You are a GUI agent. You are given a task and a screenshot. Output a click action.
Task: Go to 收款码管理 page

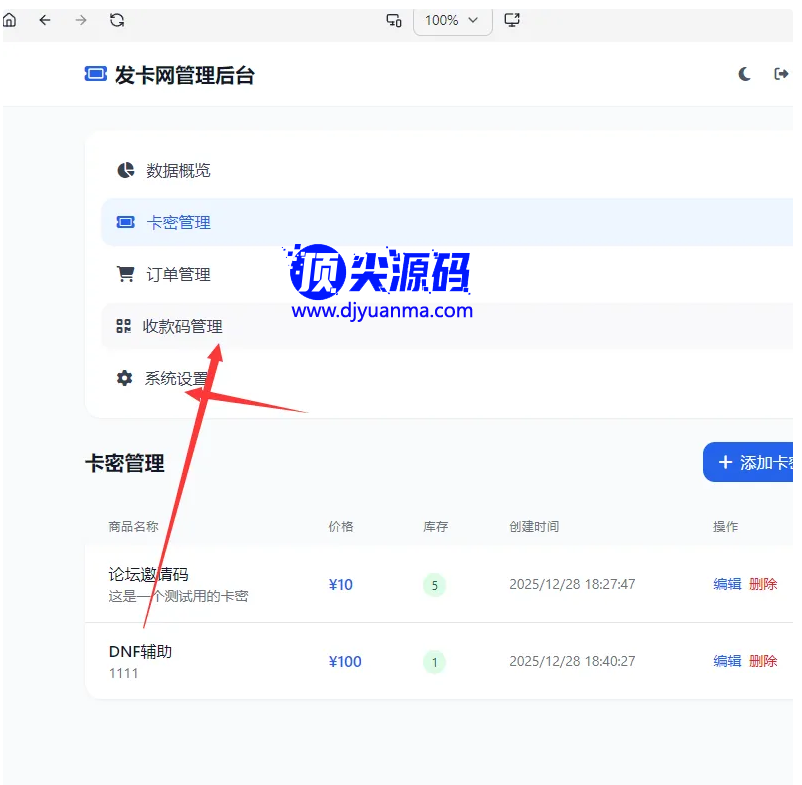(x=181, y=327)
